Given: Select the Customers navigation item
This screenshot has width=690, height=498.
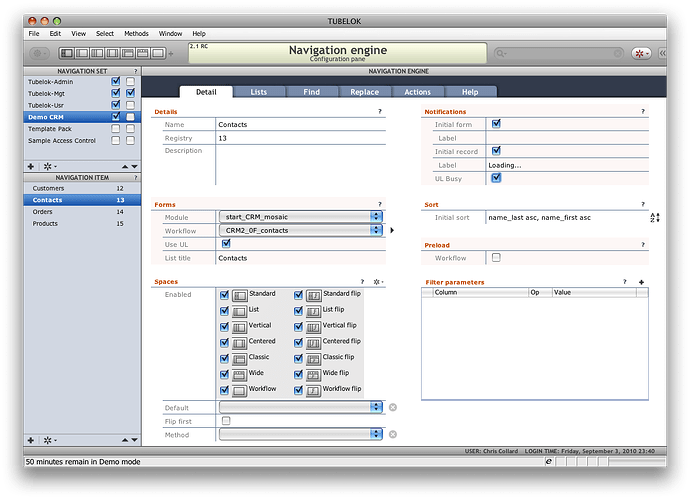Looking at the screenshot, I should [x=82, y=188].
